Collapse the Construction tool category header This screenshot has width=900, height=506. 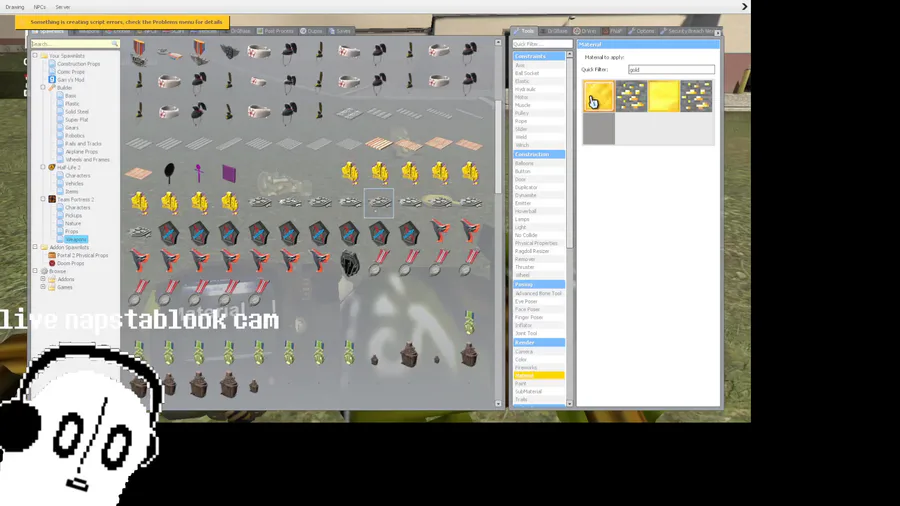539,154
